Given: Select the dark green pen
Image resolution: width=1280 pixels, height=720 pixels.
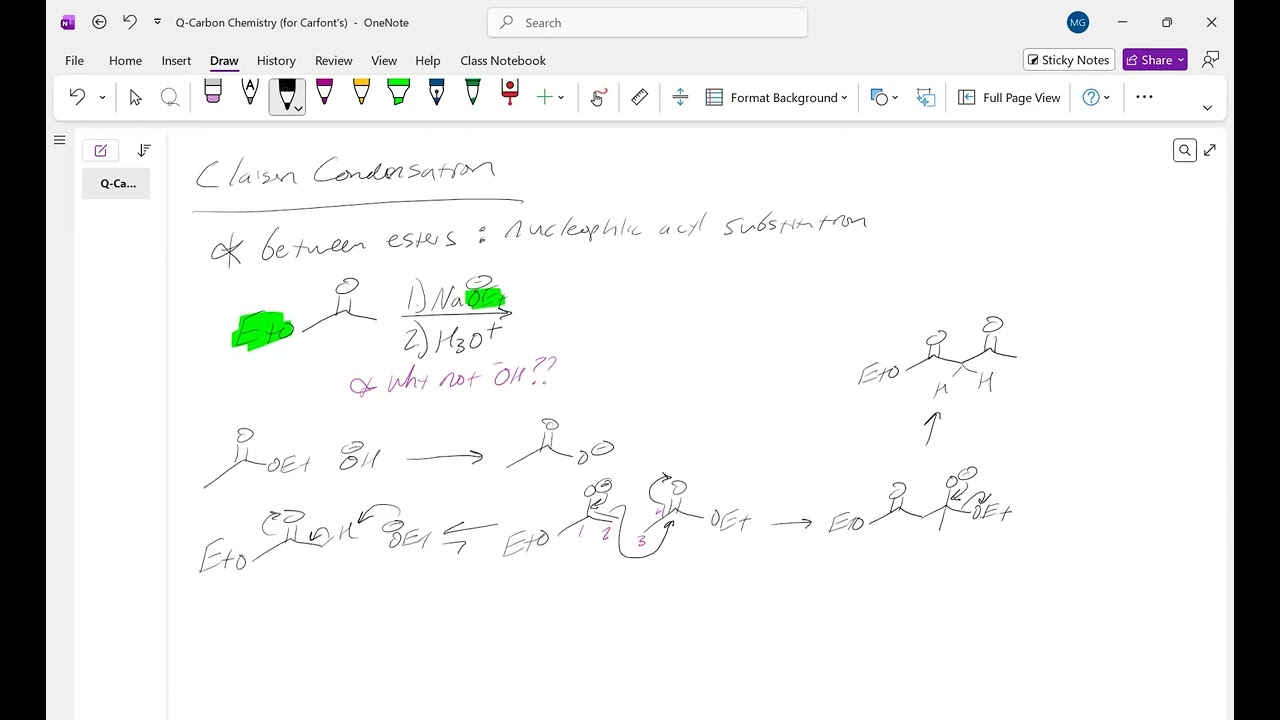Looking at the screenshot, I should [473, 93].
